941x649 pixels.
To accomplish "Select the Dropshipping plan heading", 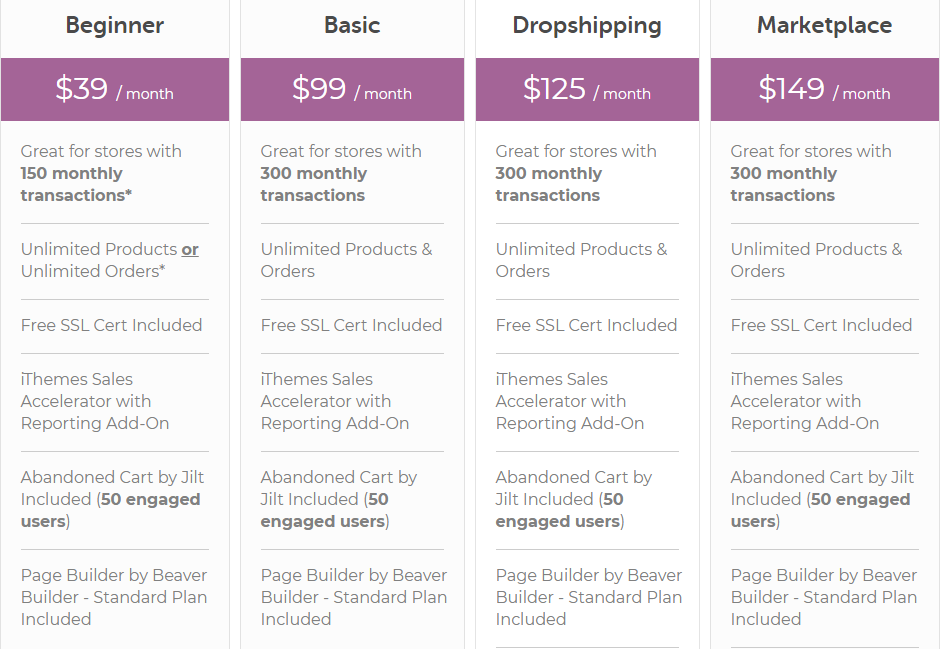I will click(x=587, y=26).
